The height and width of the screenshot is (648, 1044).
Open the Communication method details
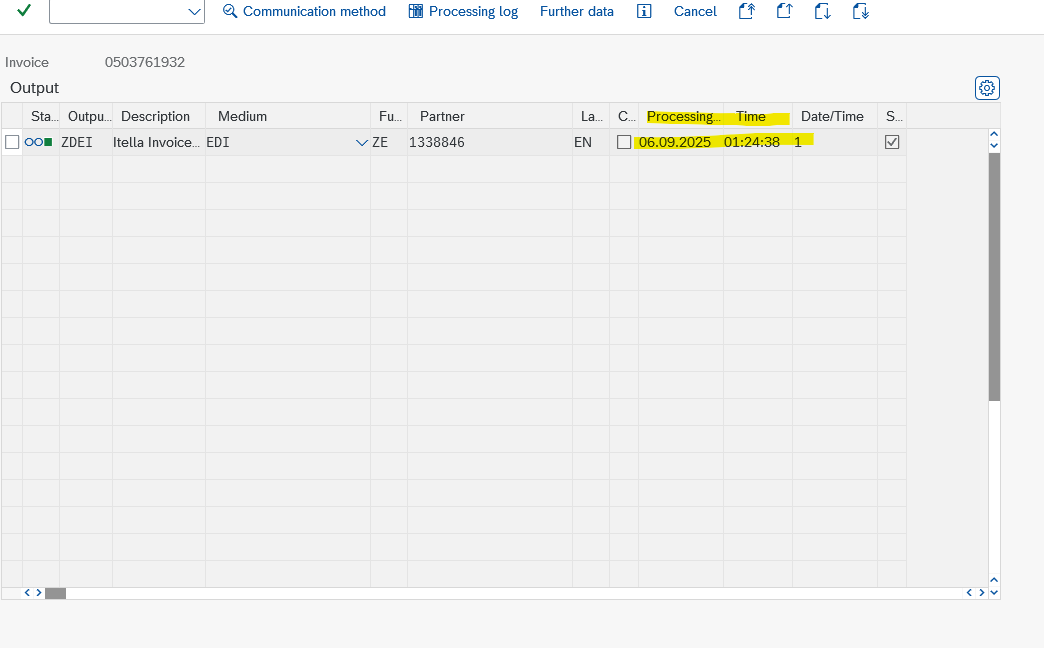click(304, 11)
